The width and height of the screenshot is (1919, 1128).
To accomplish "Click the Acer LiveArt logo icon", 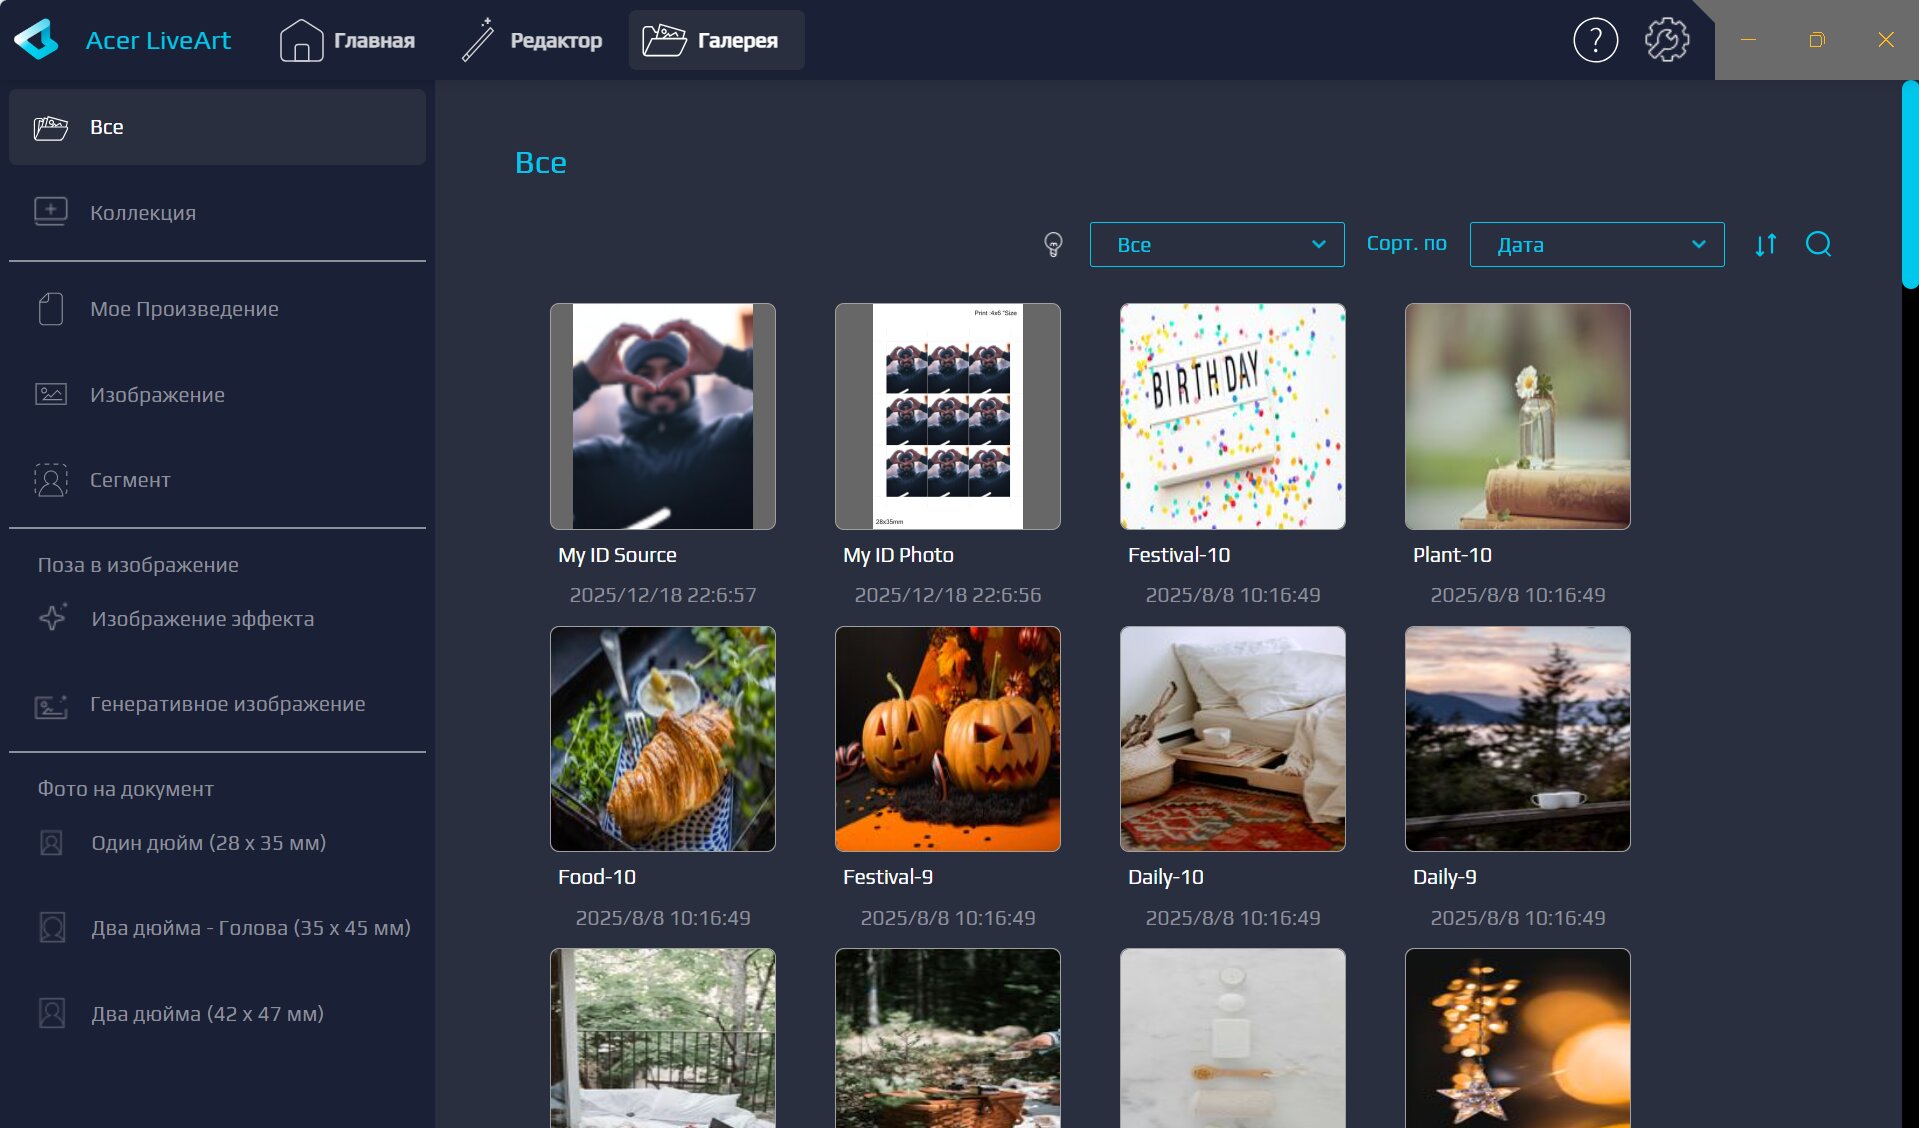I will (x=37, y=41).
